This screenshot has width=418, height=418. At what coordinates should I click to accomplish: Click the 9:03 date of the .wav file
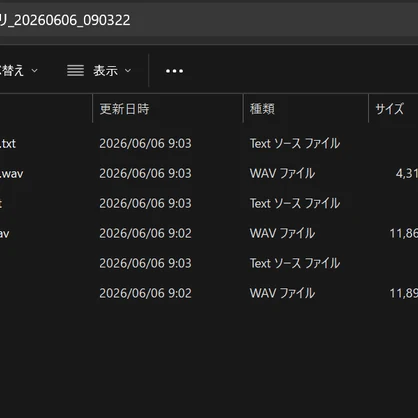point(145,173)
